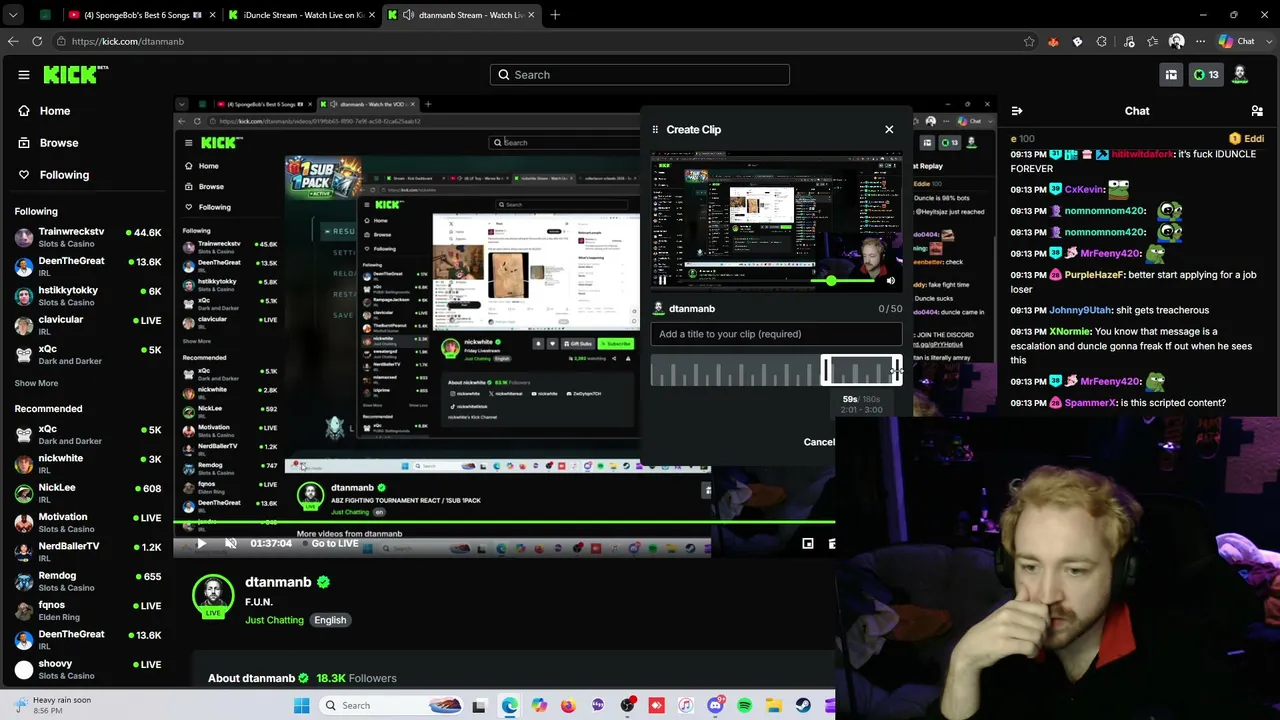Open the Kick hamburger sidebar menu
This screenshot has width=1280, height=720.
[24, 75]
